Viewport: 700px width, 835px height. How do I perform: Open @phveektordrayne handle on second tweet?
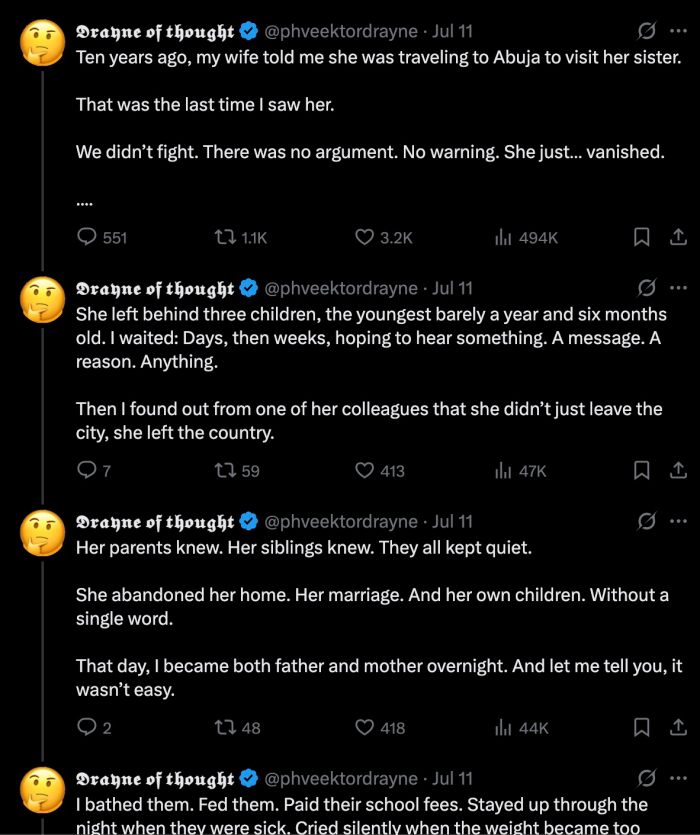point(340,288)
